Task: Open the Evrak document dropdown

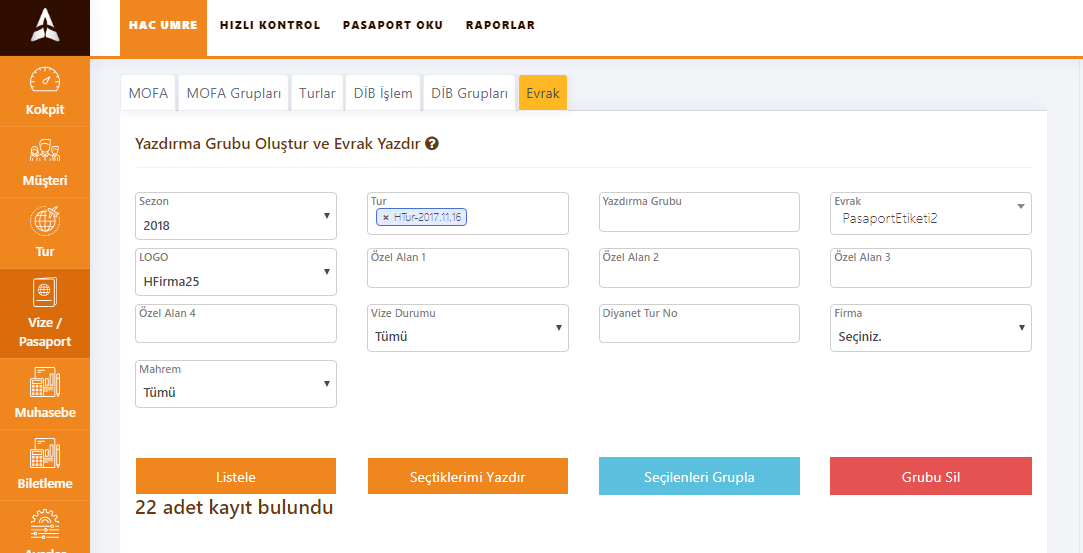Action: click(x=931, y=213)
